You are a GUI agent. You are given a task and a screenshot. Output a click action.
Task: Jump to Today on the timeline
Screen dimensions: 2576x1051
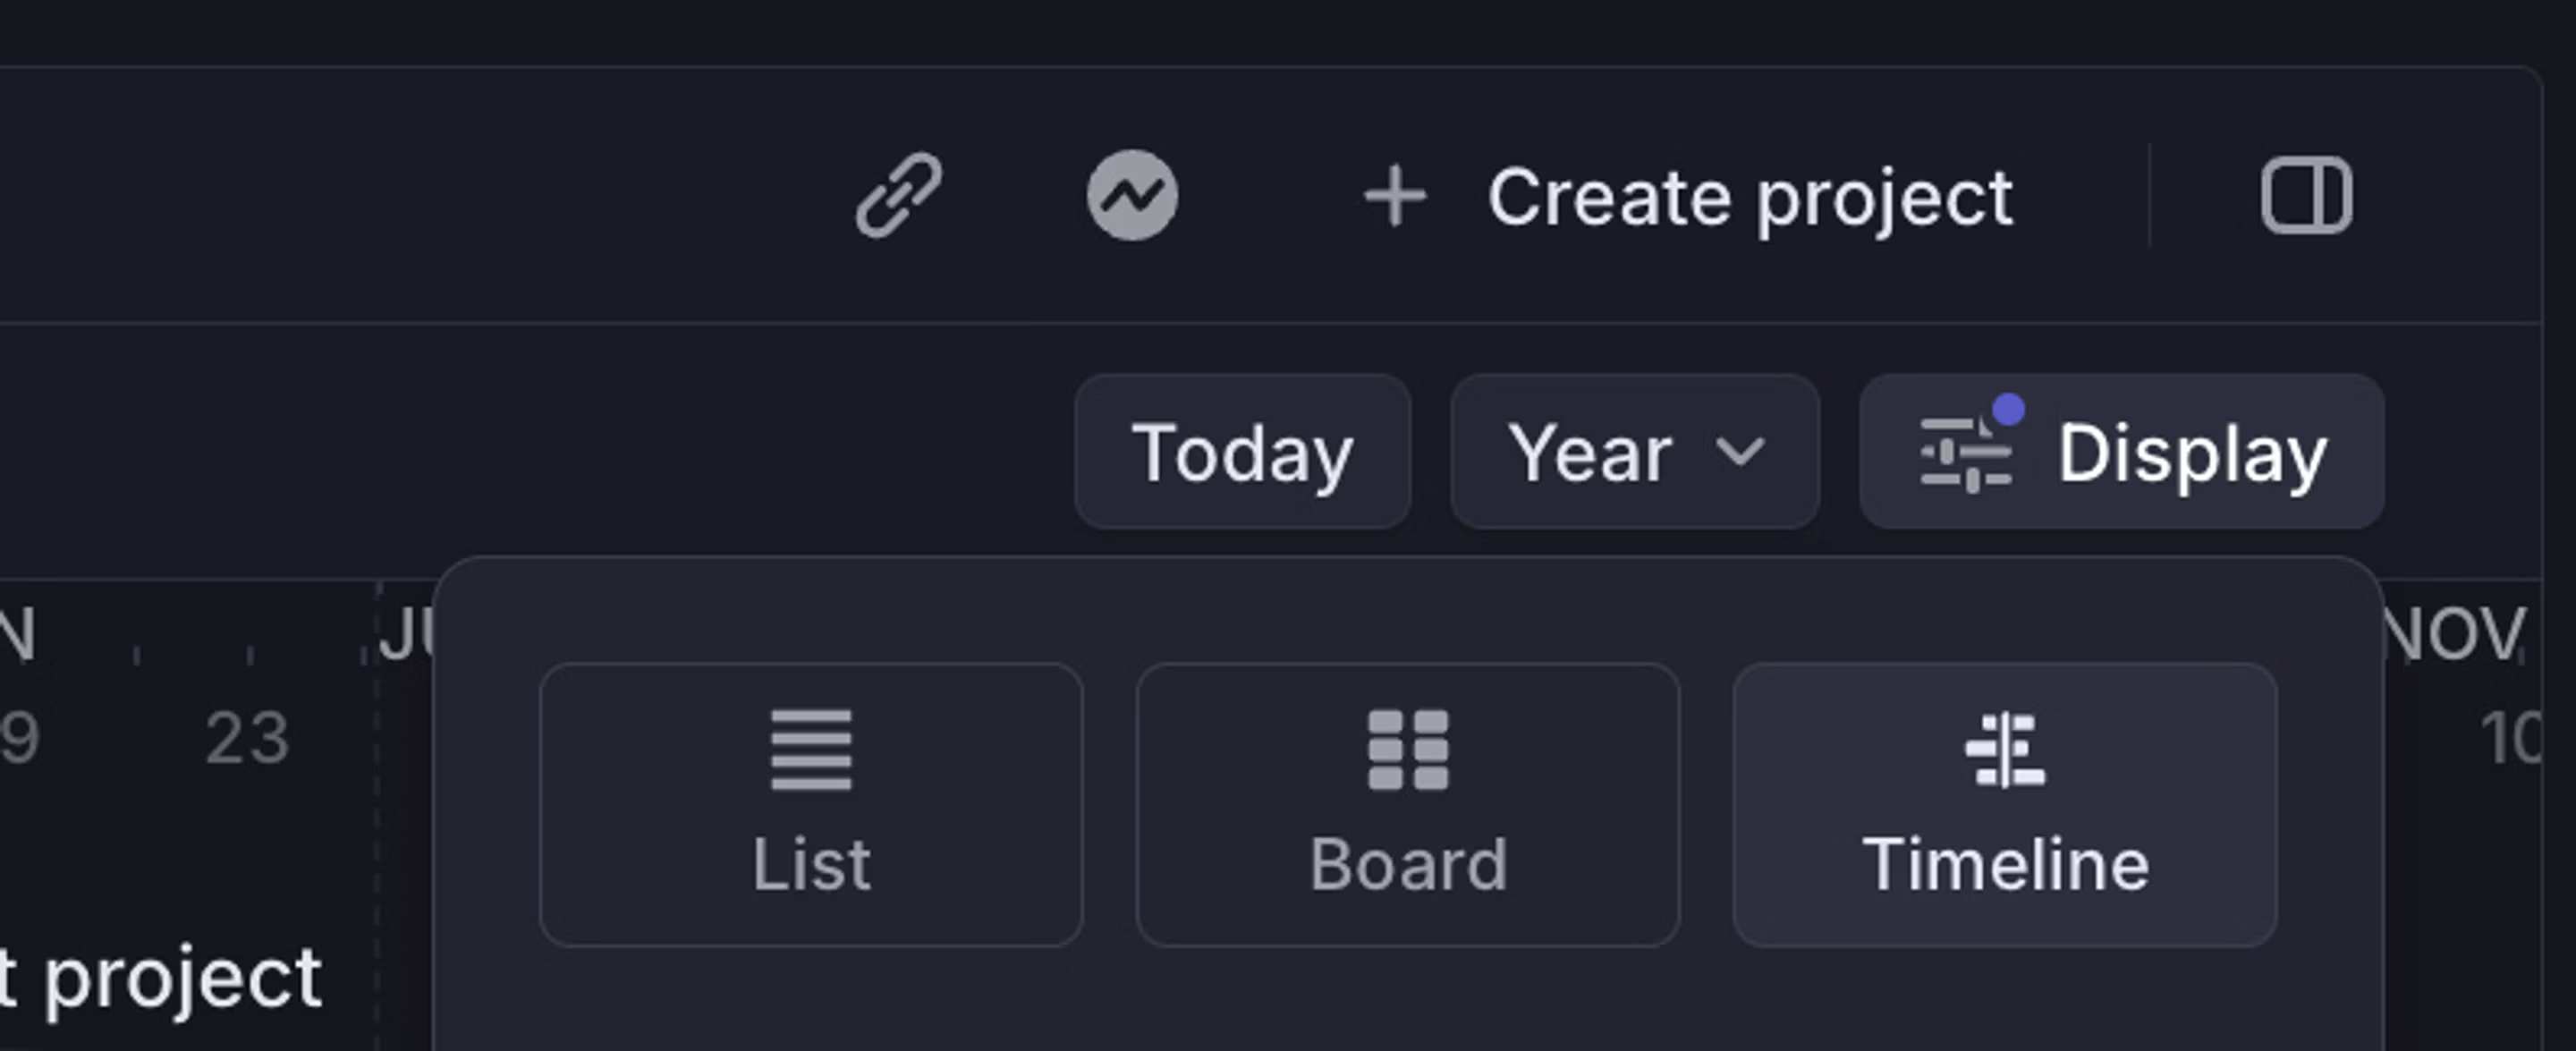coord(1243,452)
